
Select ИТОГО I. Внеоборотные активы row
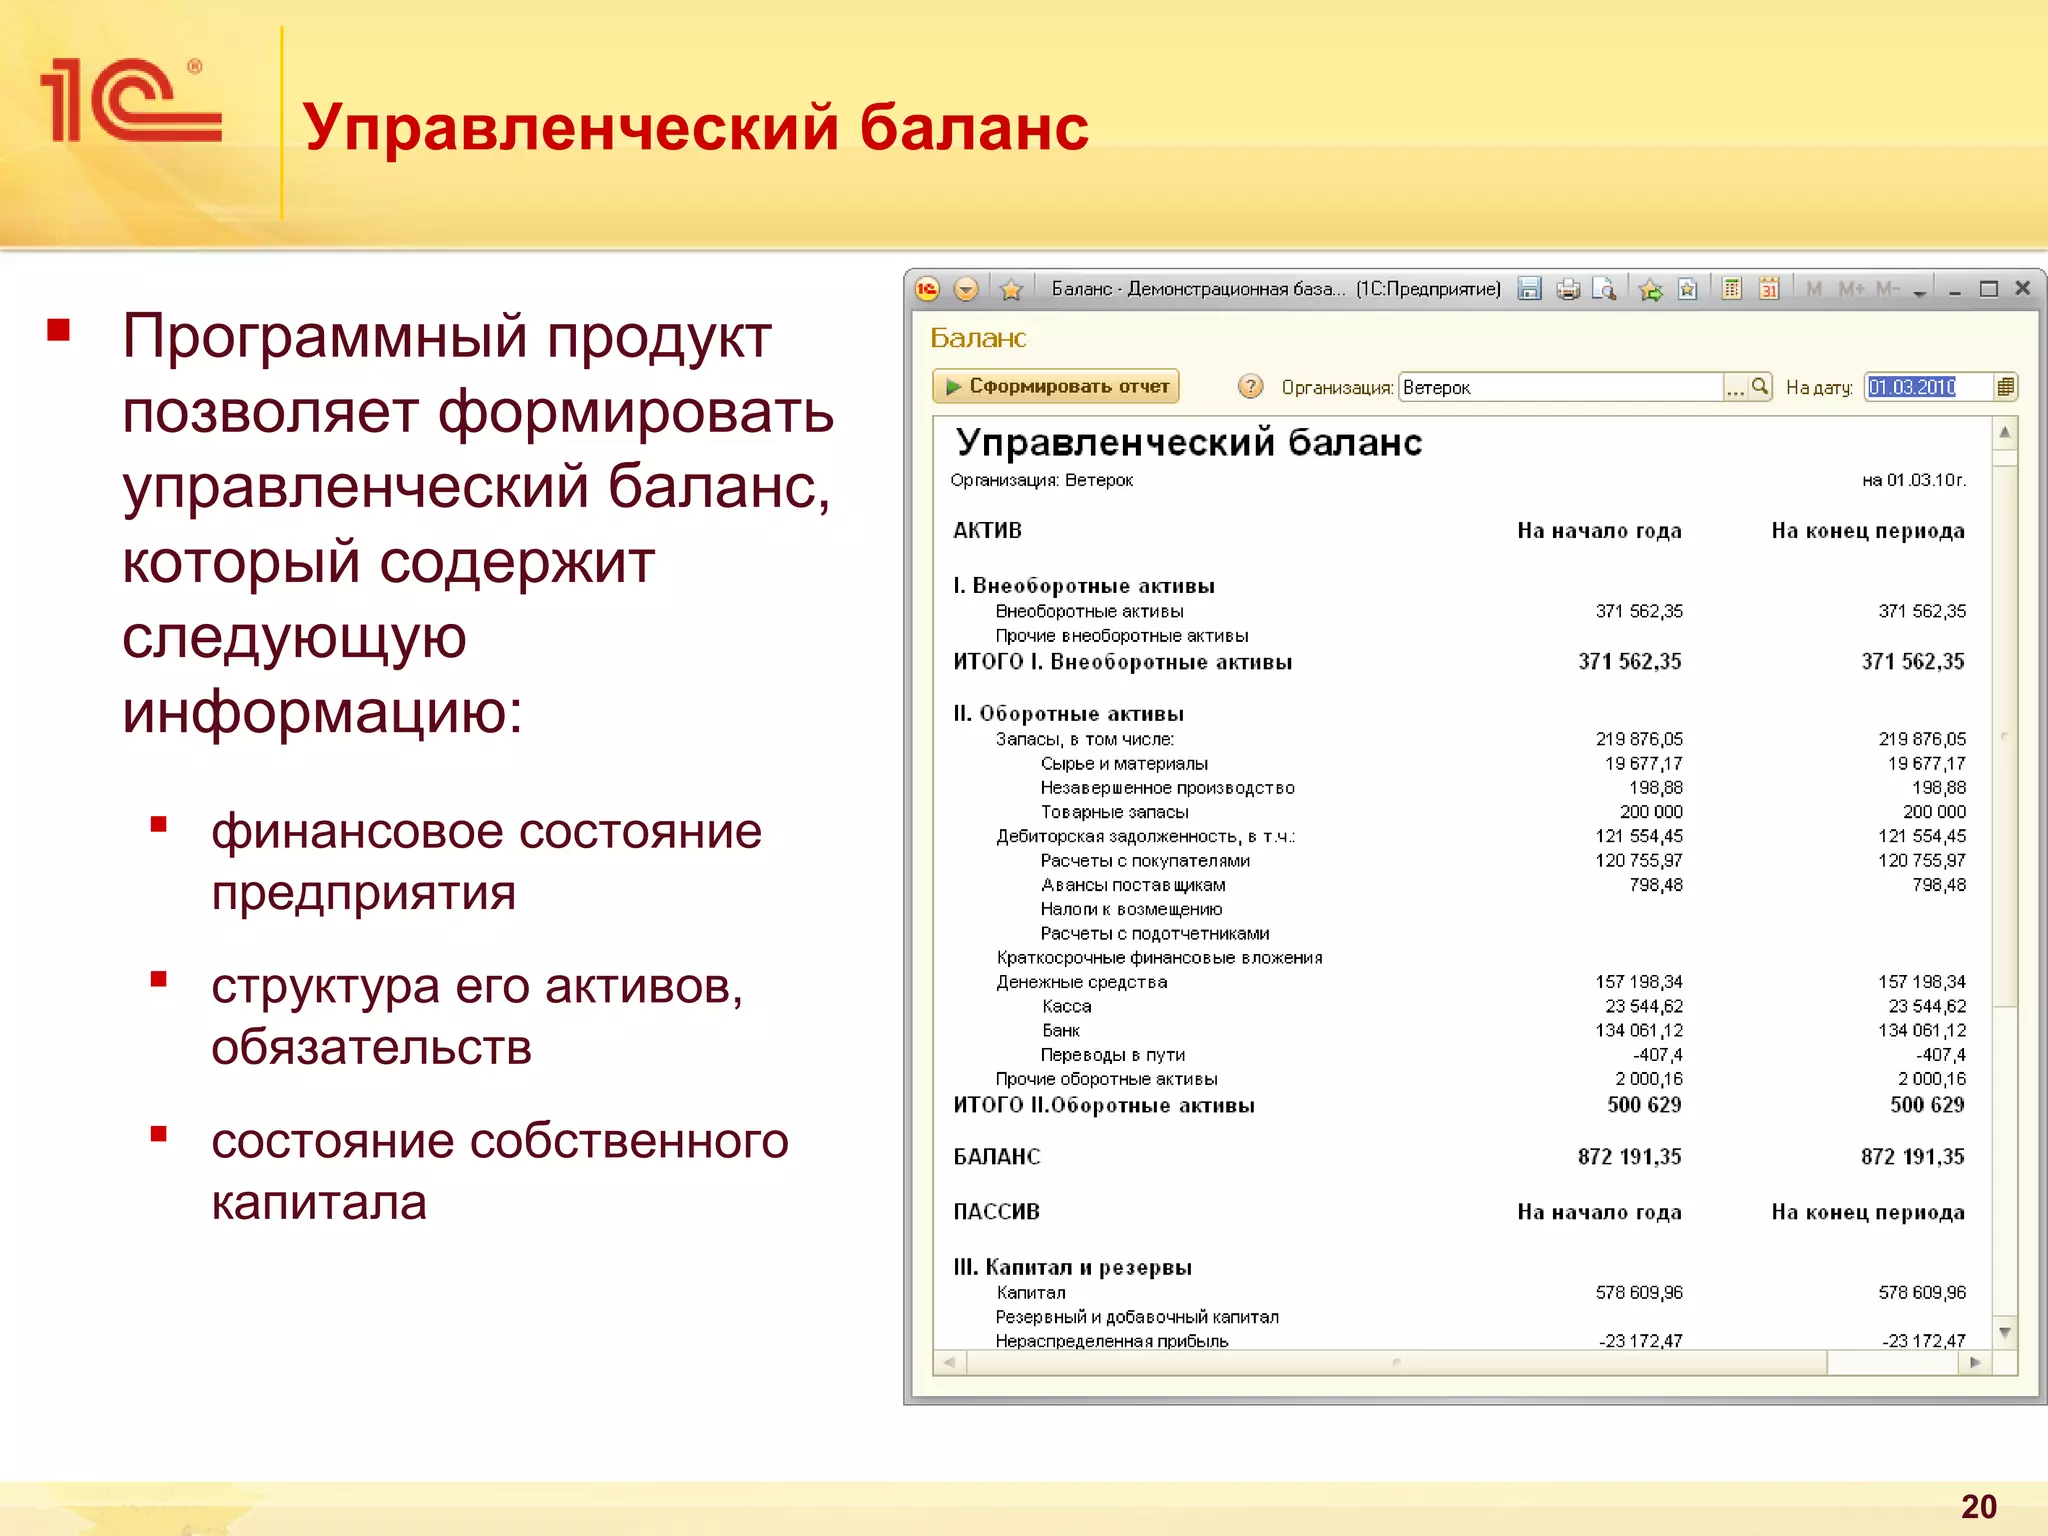coord(1460,662)
